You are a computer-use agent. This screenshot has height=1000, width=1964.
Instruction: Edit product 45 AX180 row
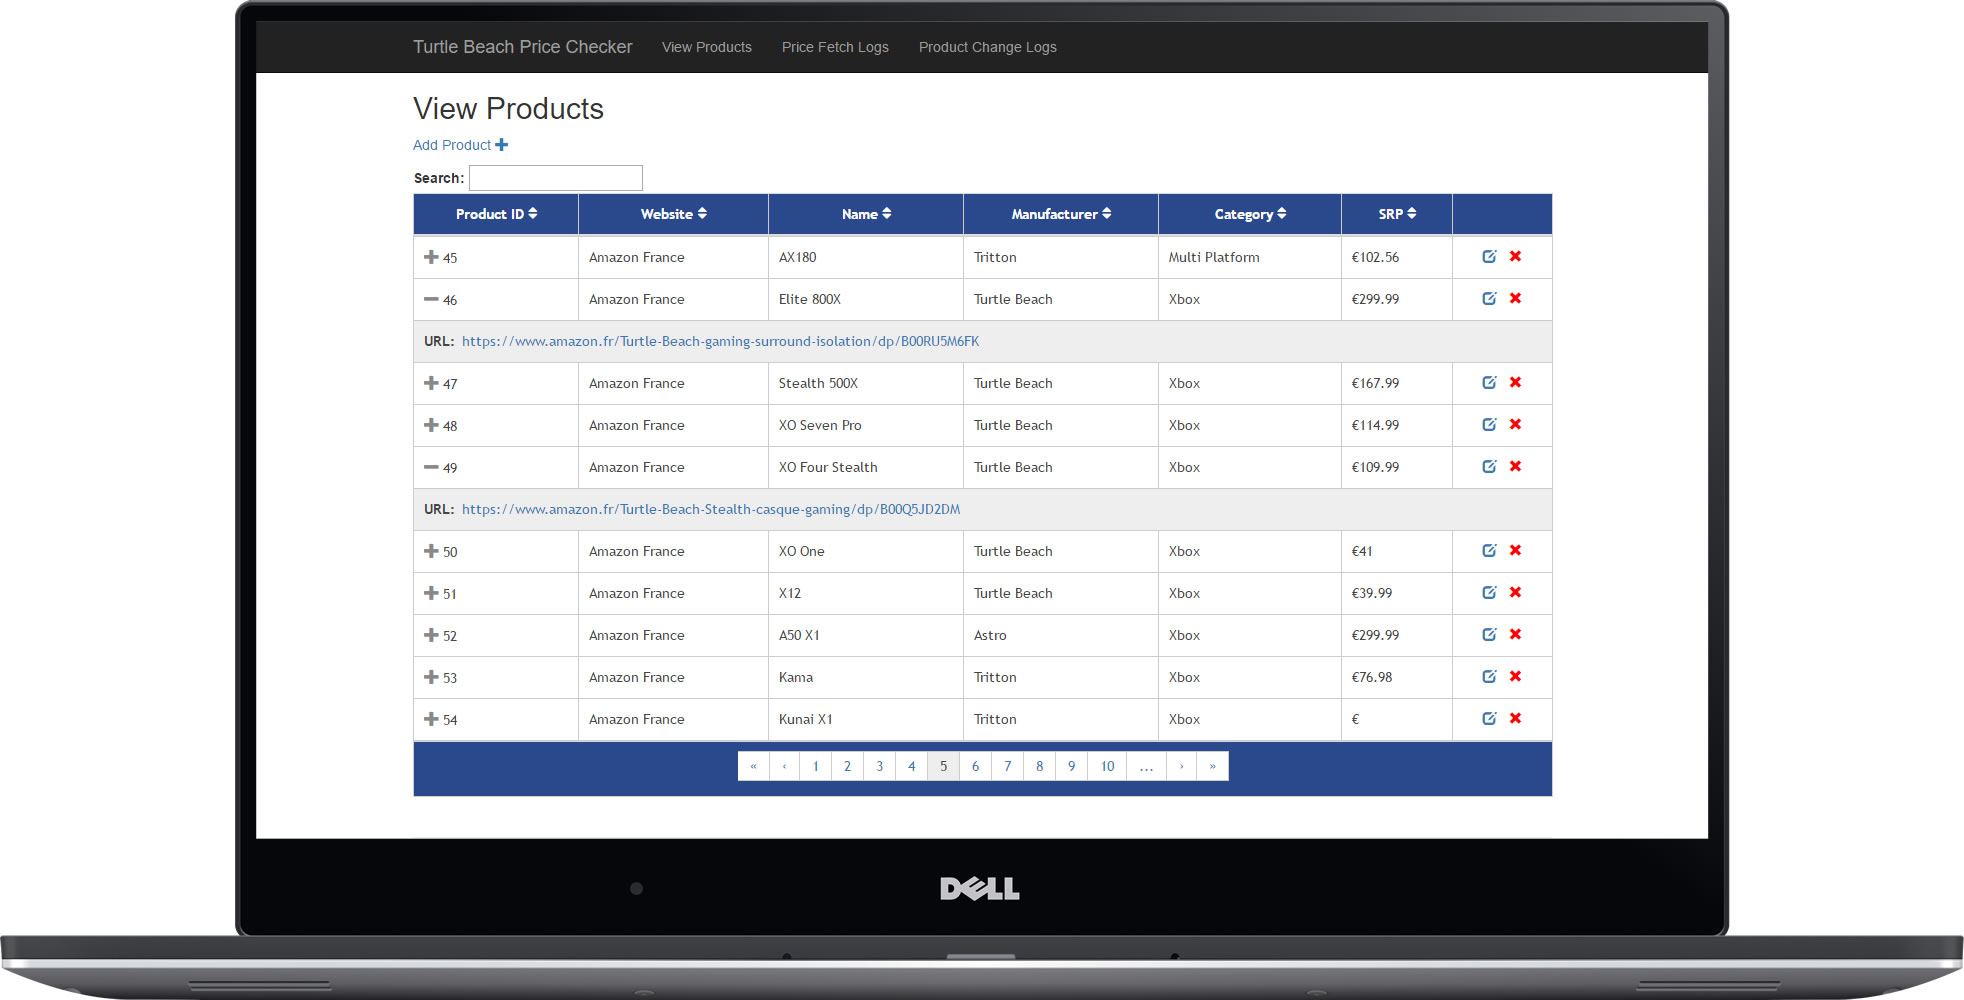[x=1489, y=256]
